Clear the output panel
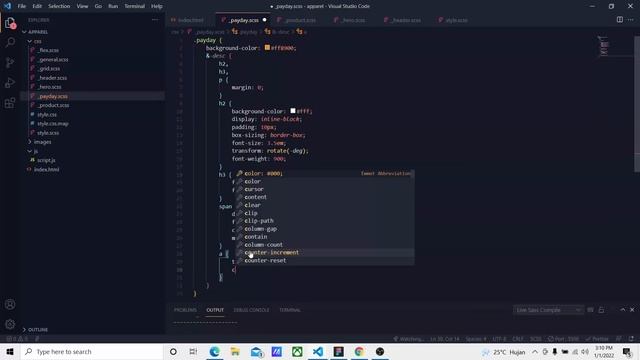The width and height of the screenshot is (640, 360). 590,310
